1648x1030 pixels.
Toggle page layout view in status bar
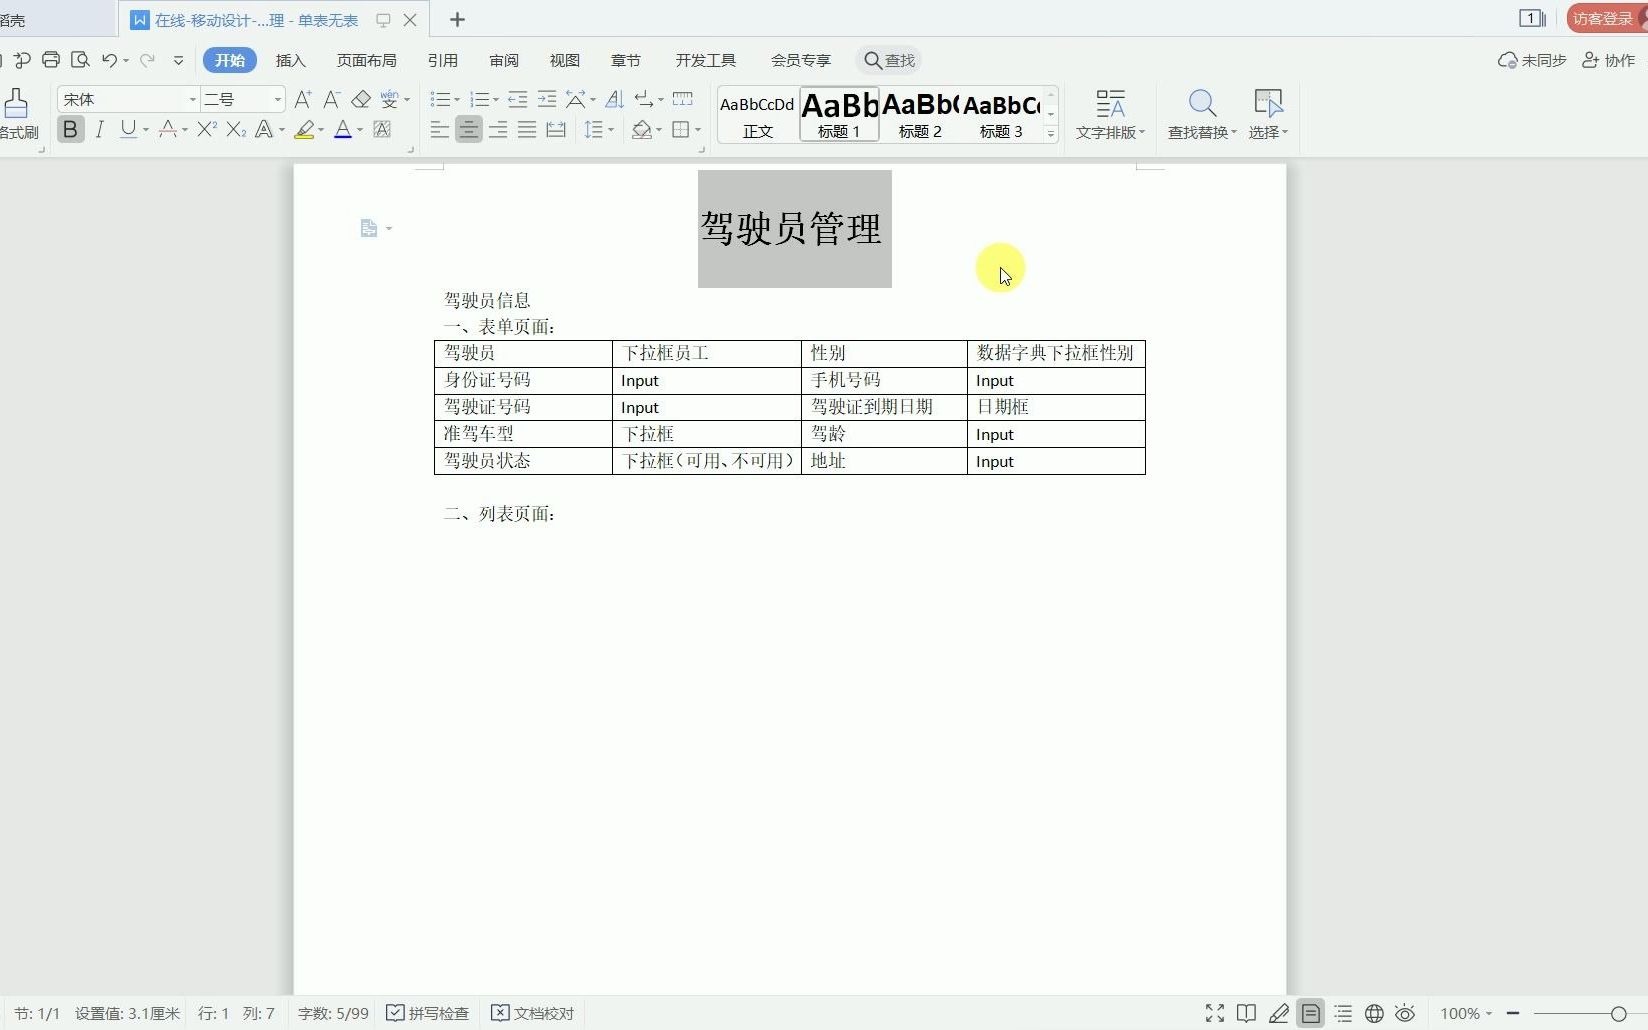pyautogui.click(x=1310, y=1014)
